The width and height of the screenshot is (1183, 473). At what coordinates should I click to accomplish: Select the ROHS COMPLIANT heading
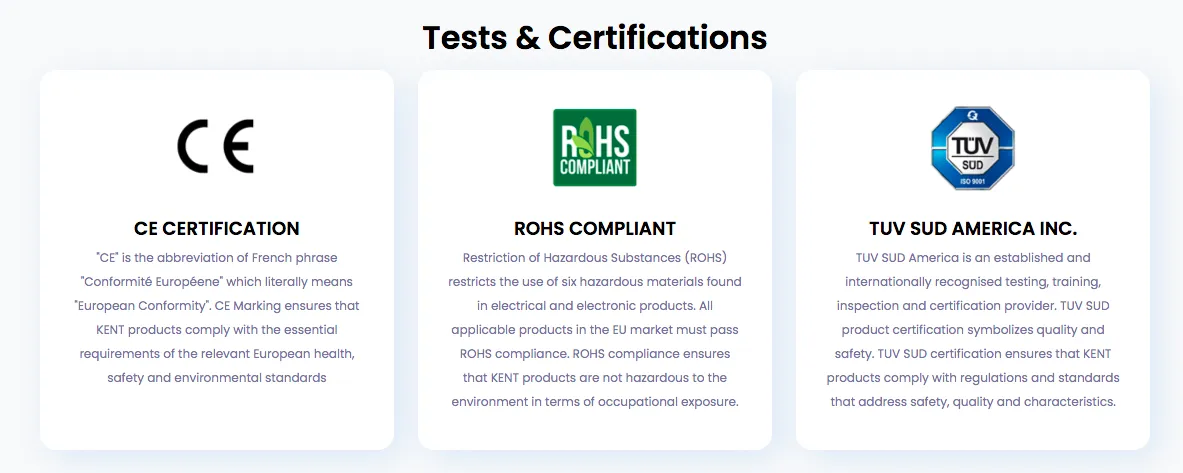[x=595, y=228]
